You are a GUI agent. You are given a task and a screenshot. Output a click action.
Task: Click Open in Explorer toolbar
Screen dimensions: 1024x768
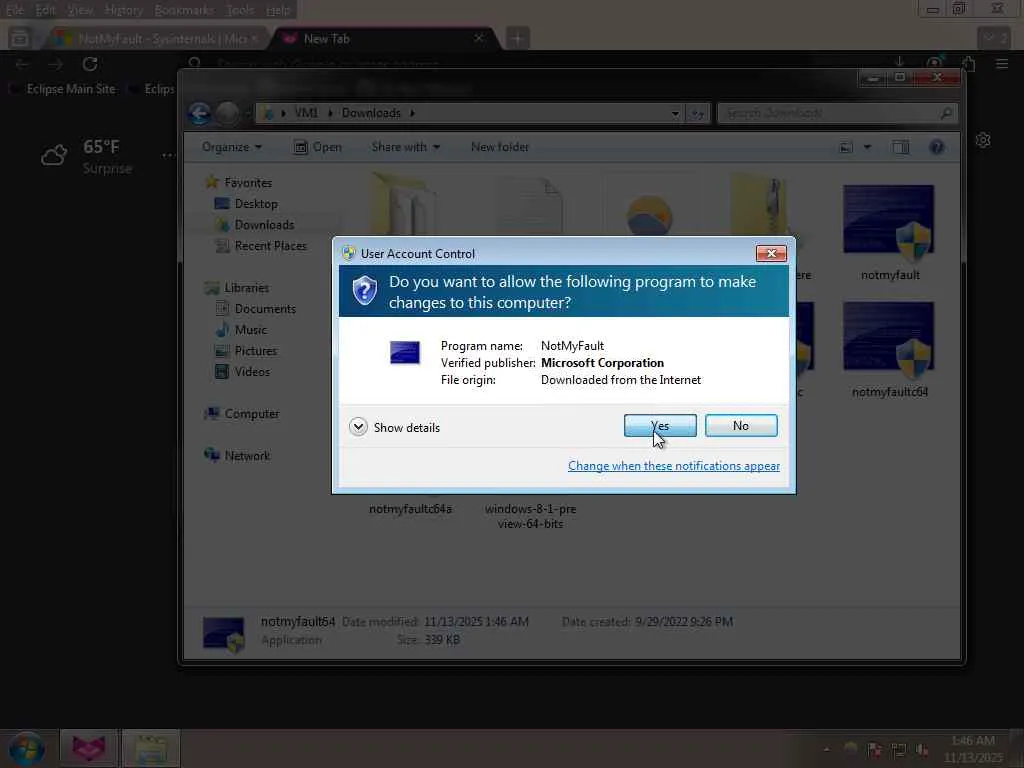tap(318, 147)
